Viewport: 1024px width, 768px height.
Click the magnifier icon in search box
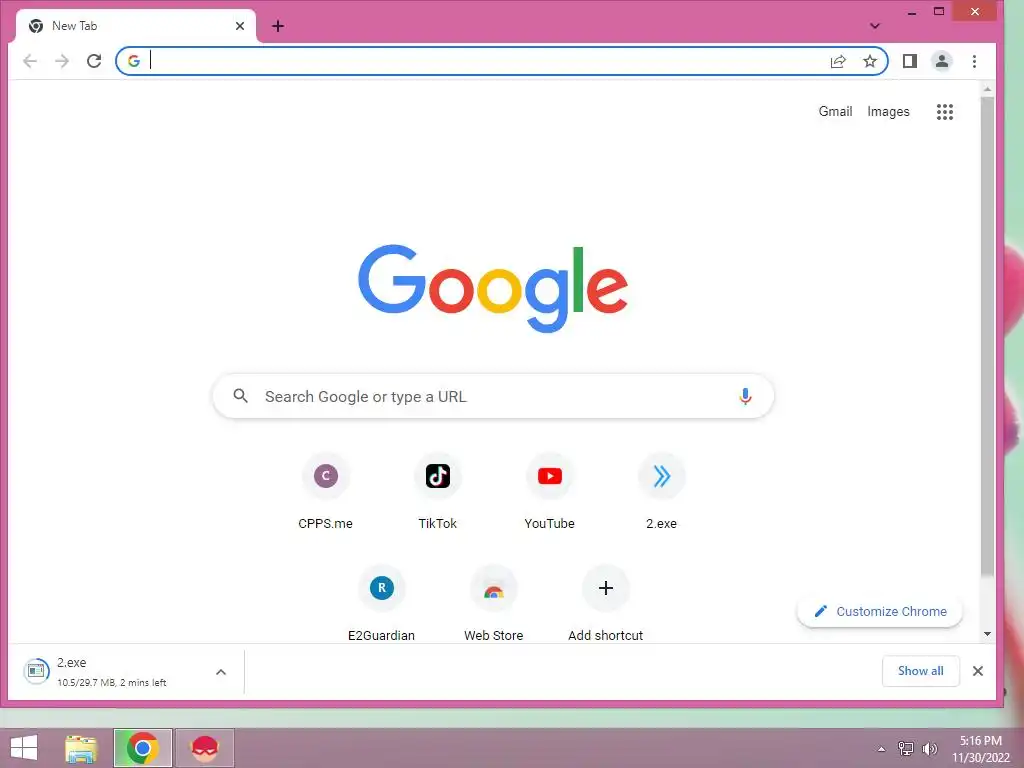coord(240,396)
